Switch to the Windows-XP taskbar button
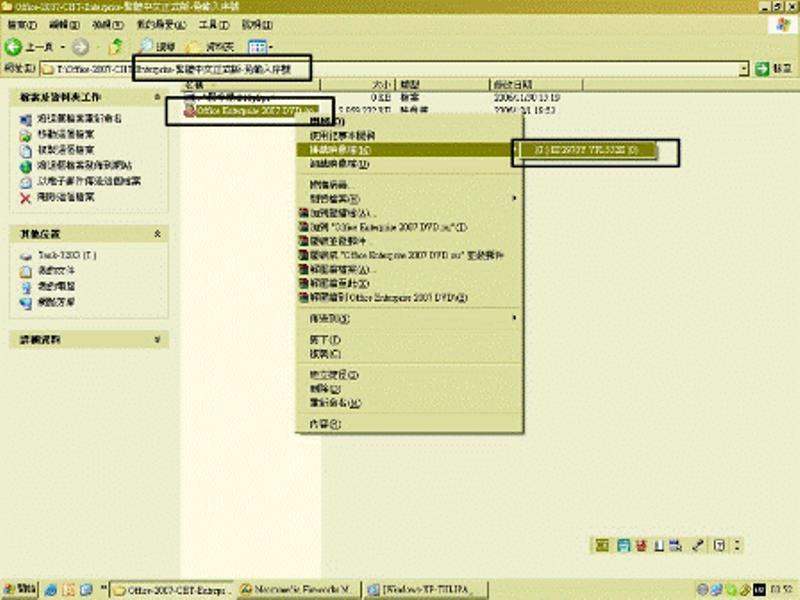The width and height of the screenshot is (800, 600). tap(425, 590)
